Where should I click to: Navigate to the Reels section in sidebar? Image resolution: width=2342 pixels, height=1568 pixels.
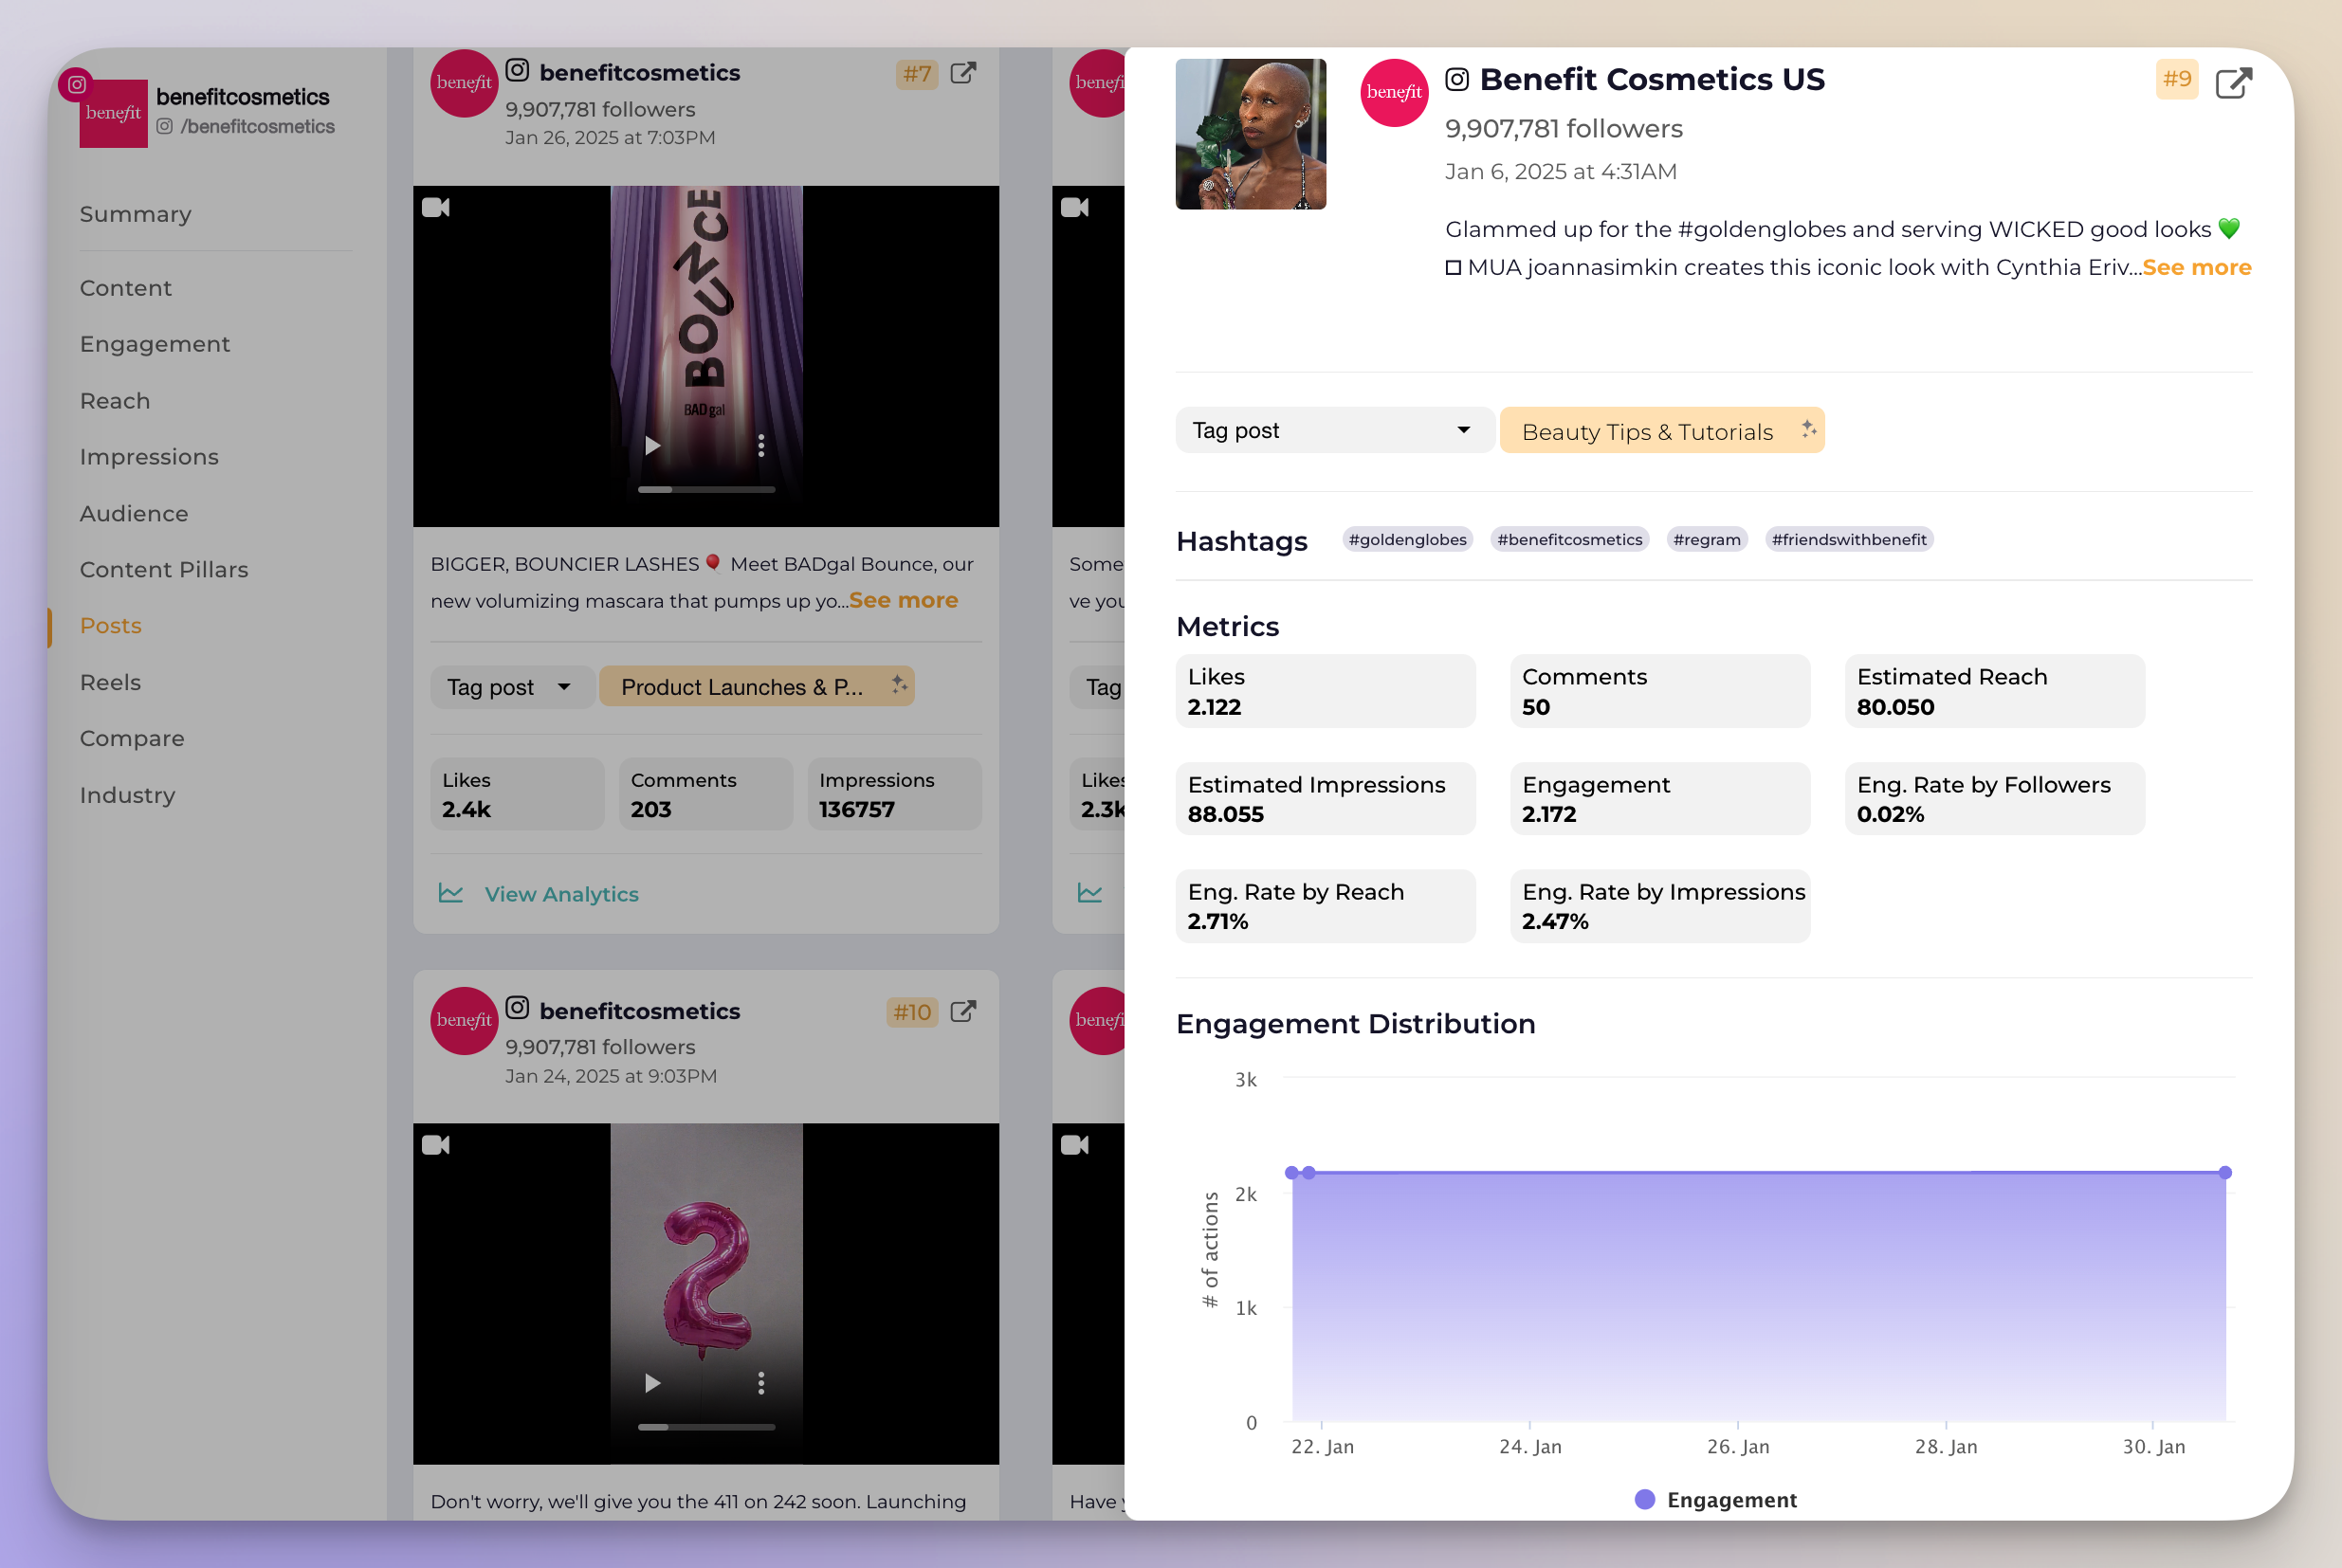108,683
